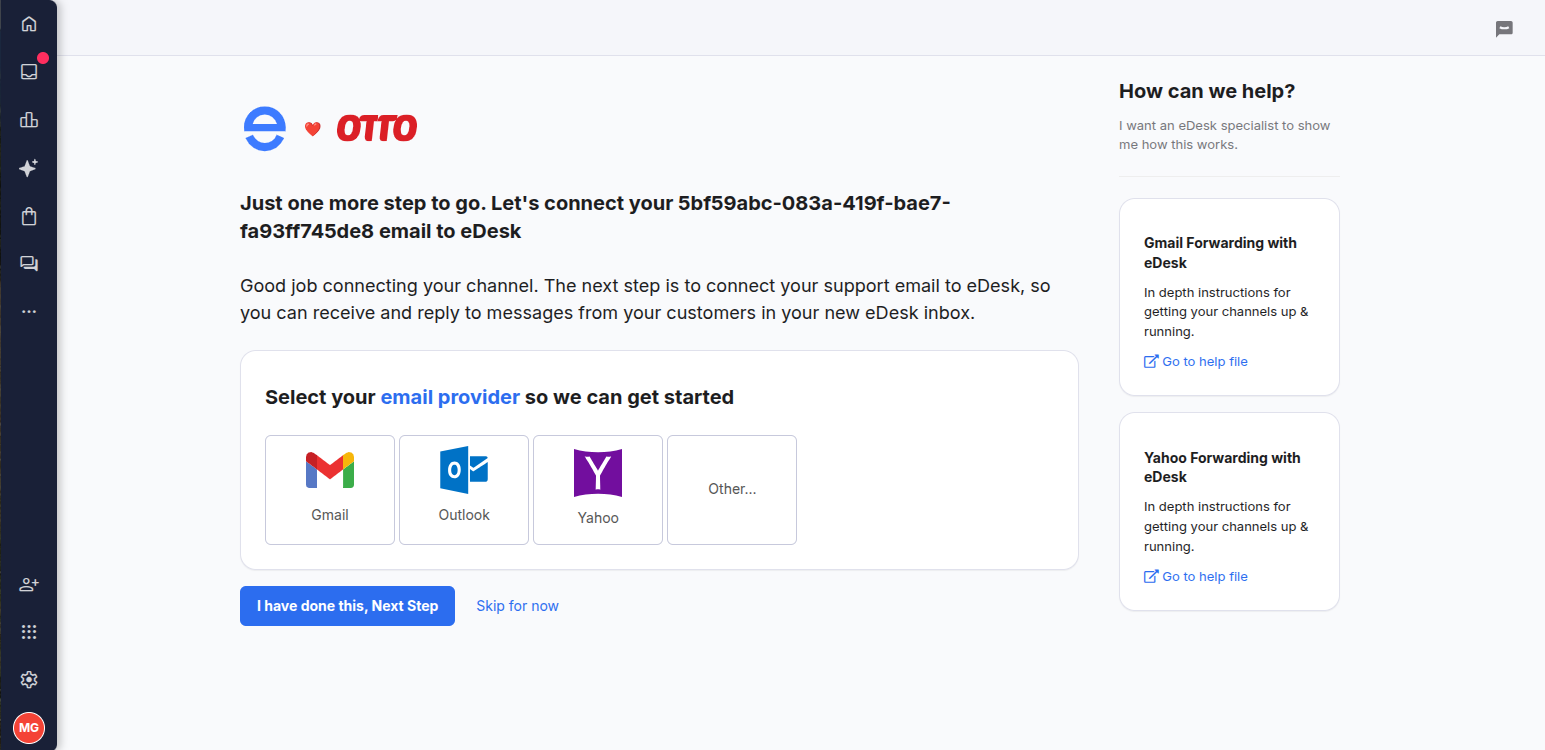1545x750 pixels.
Task: Open the MG profile avatar
Action: (29, 727)
